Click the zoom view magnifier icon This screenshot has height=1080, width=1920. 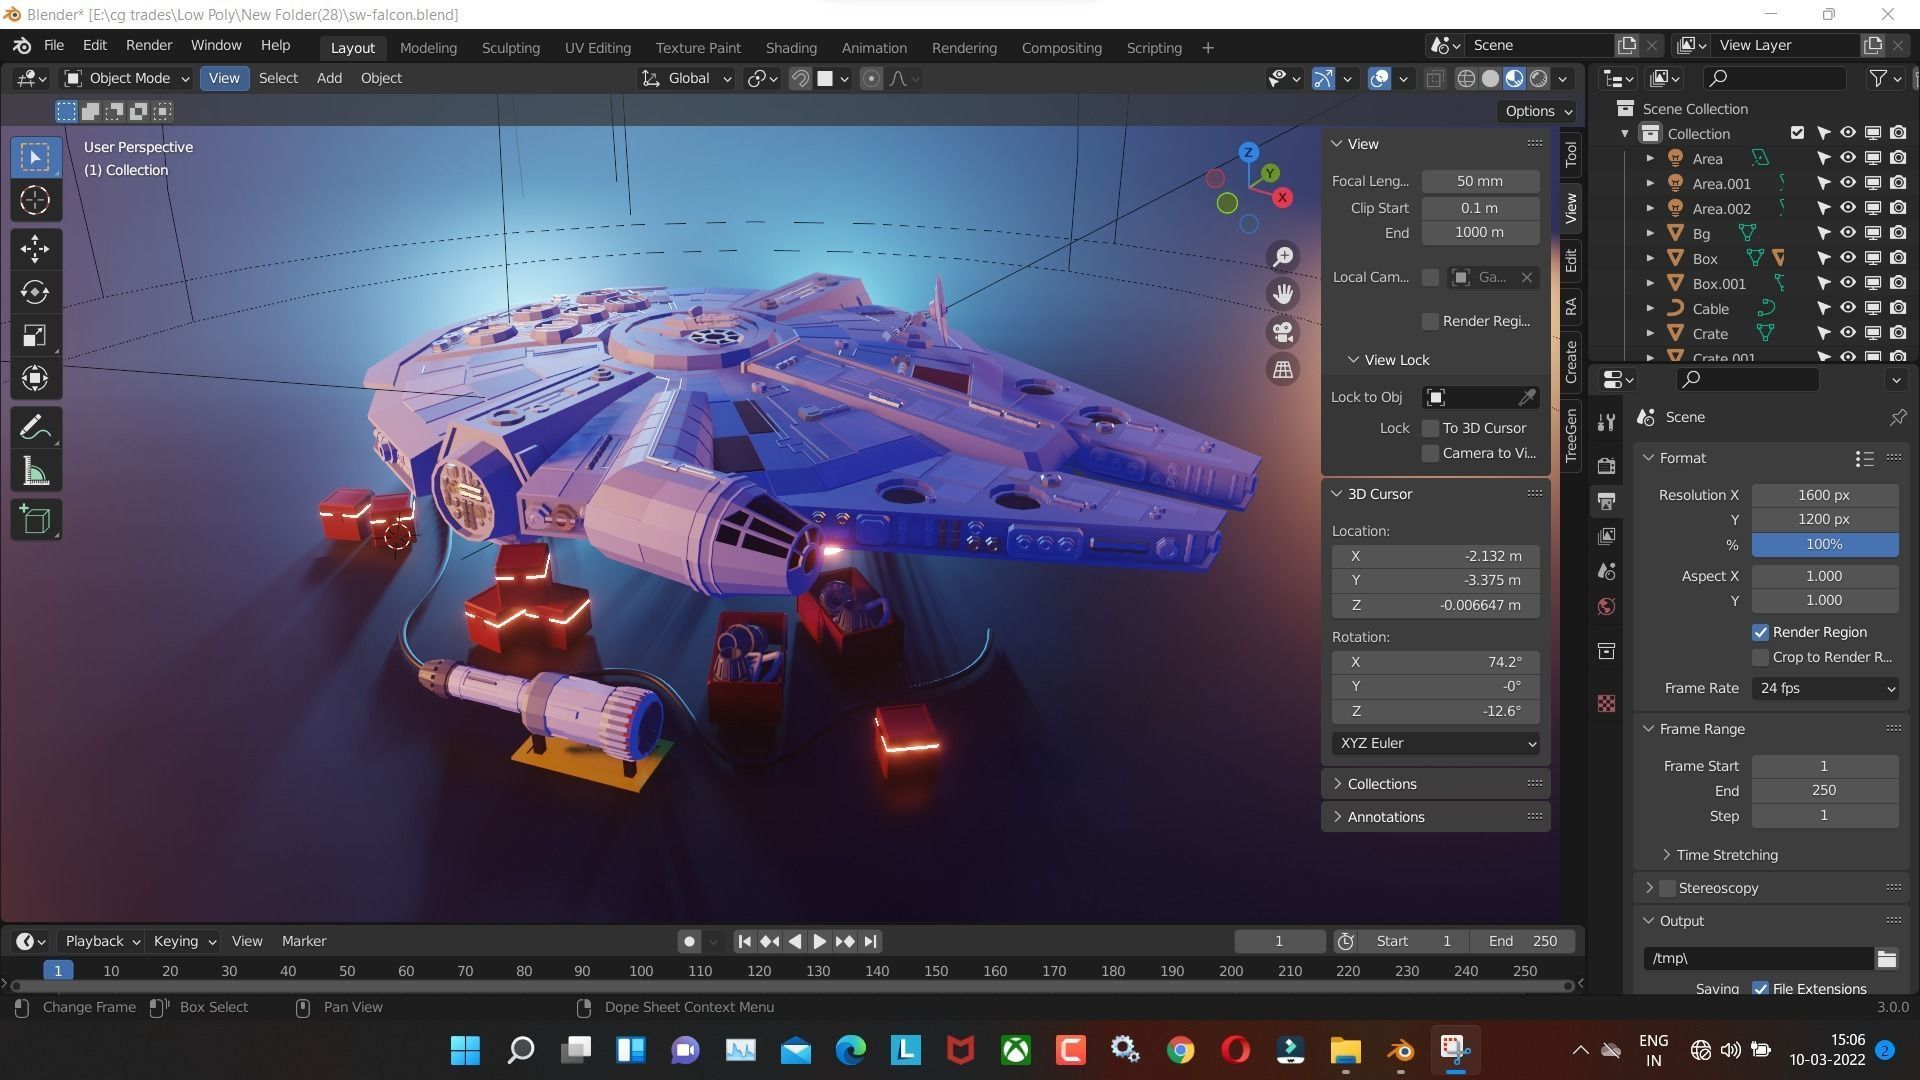(1283, 257)
